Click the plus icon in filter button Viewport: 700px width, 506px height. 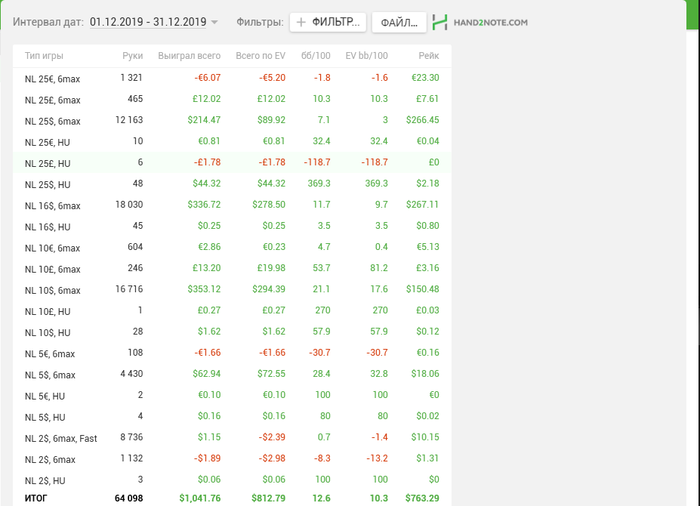301,22
